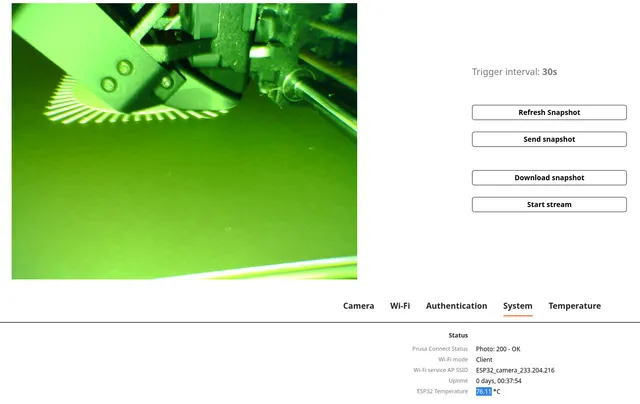Click the camera snapshot preview image

point(184,140)
